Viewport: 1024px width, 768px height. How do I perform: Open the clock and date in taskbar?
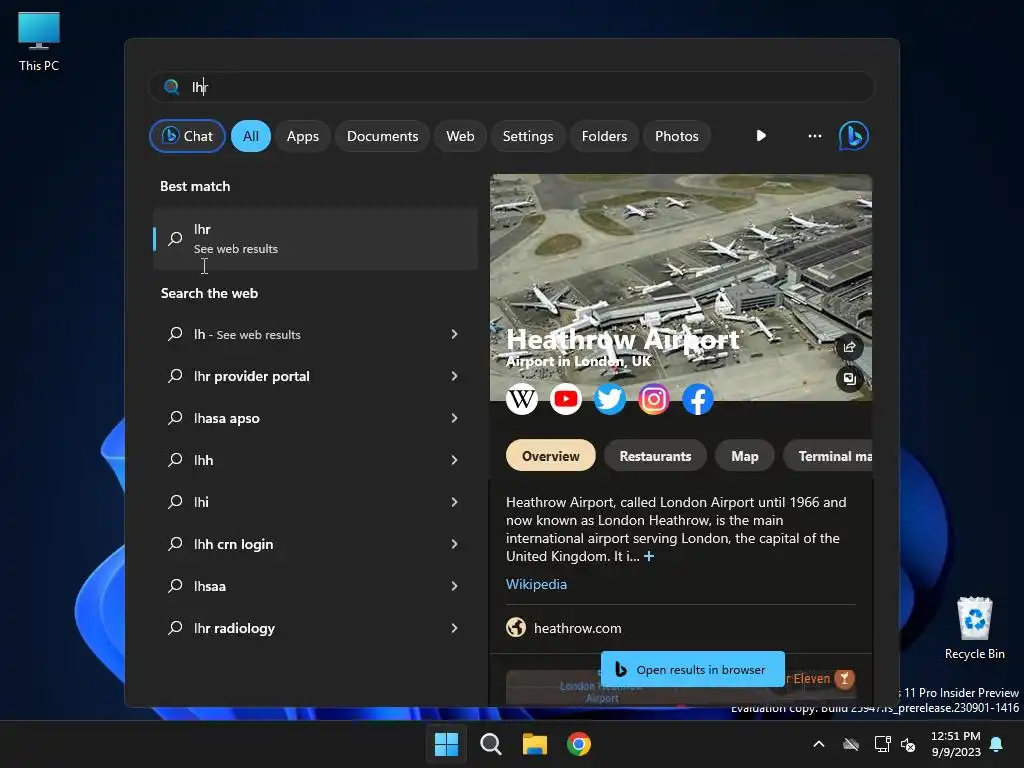coord(955,744)
